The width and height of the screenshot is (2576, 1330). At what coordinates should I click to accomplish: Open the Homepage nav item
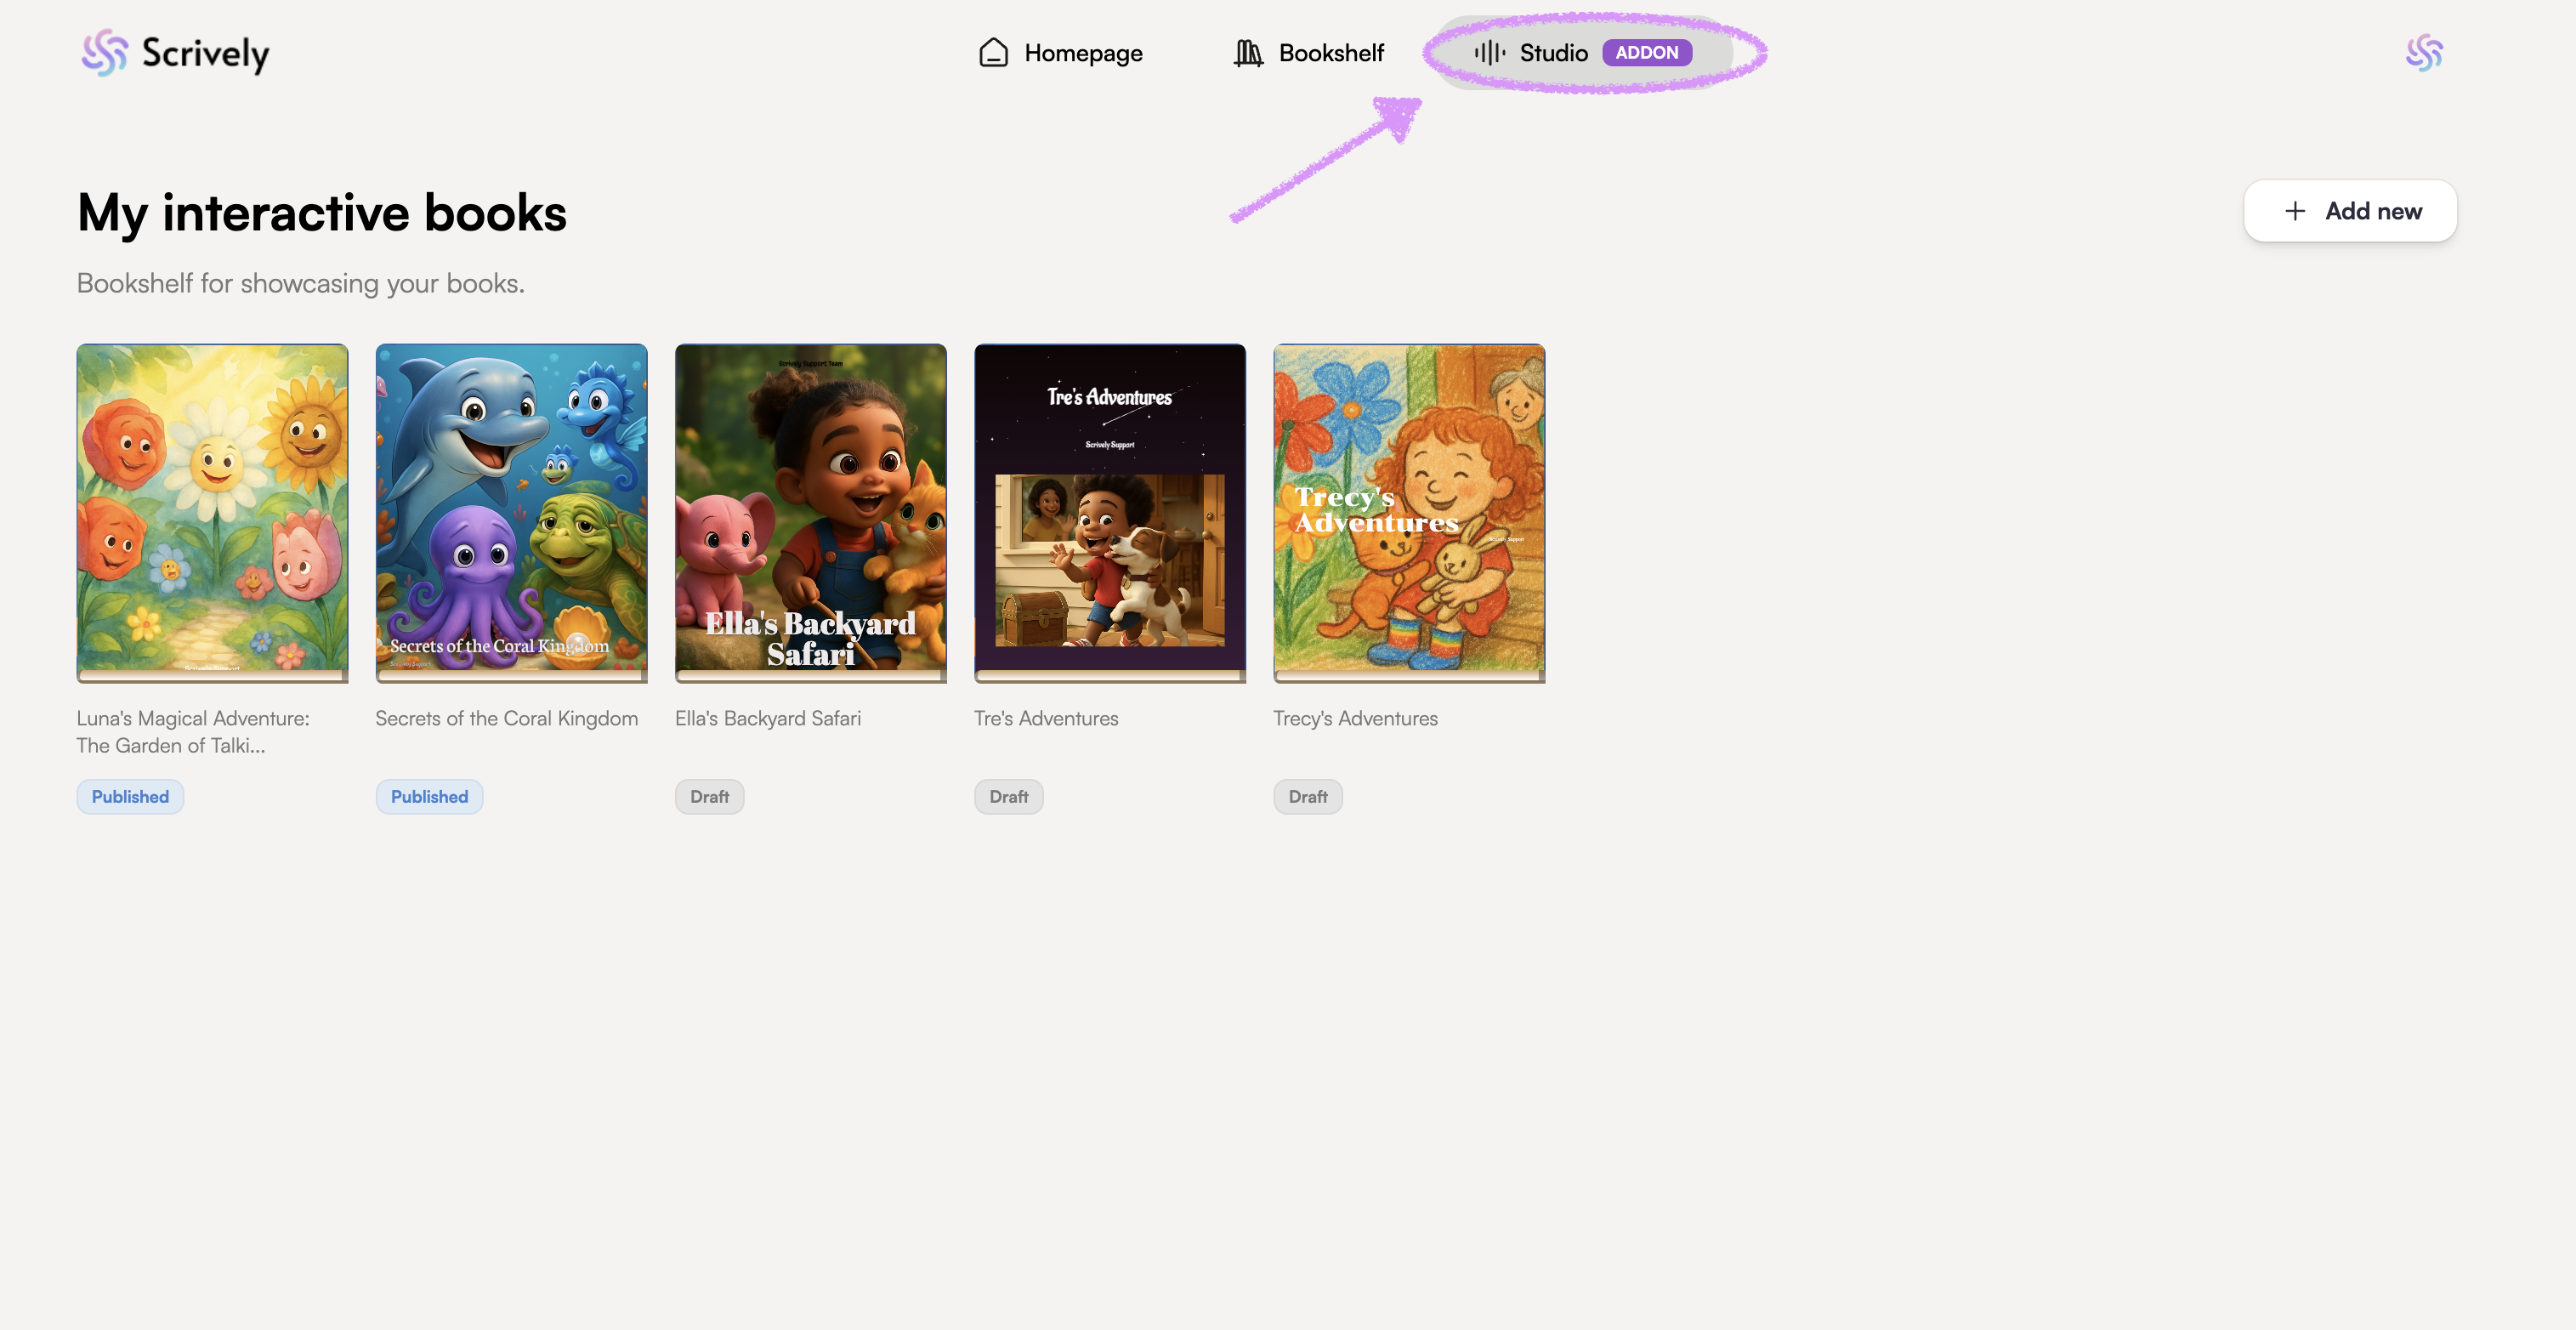[x=1082, y=53]
